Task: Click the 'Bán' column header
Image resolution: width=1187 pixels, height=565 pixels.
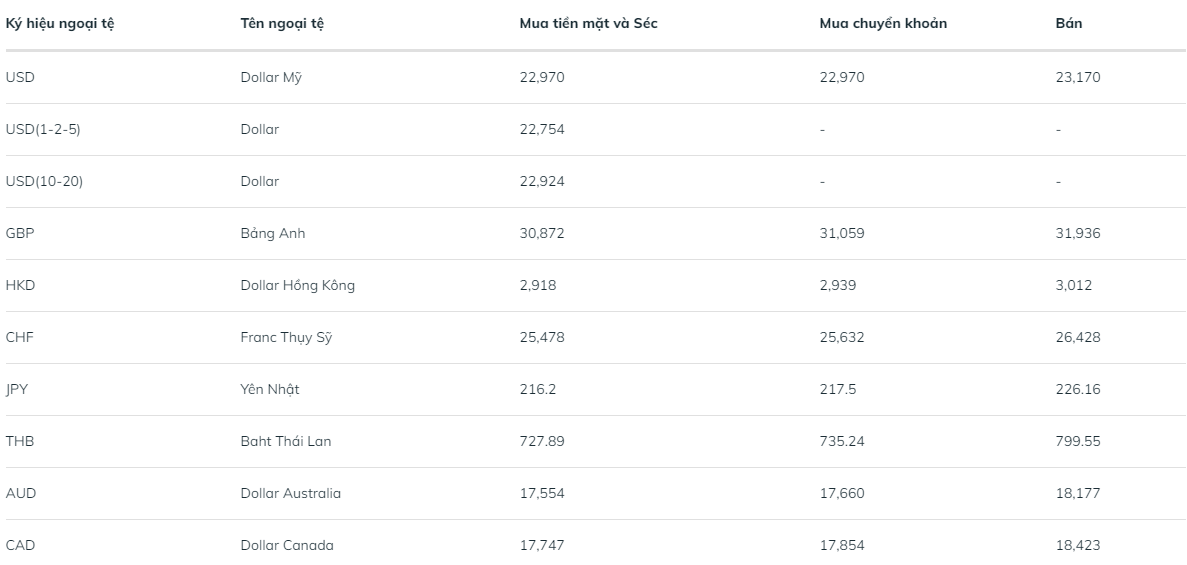Action: pyautogui.click(x=1068, y=24)
